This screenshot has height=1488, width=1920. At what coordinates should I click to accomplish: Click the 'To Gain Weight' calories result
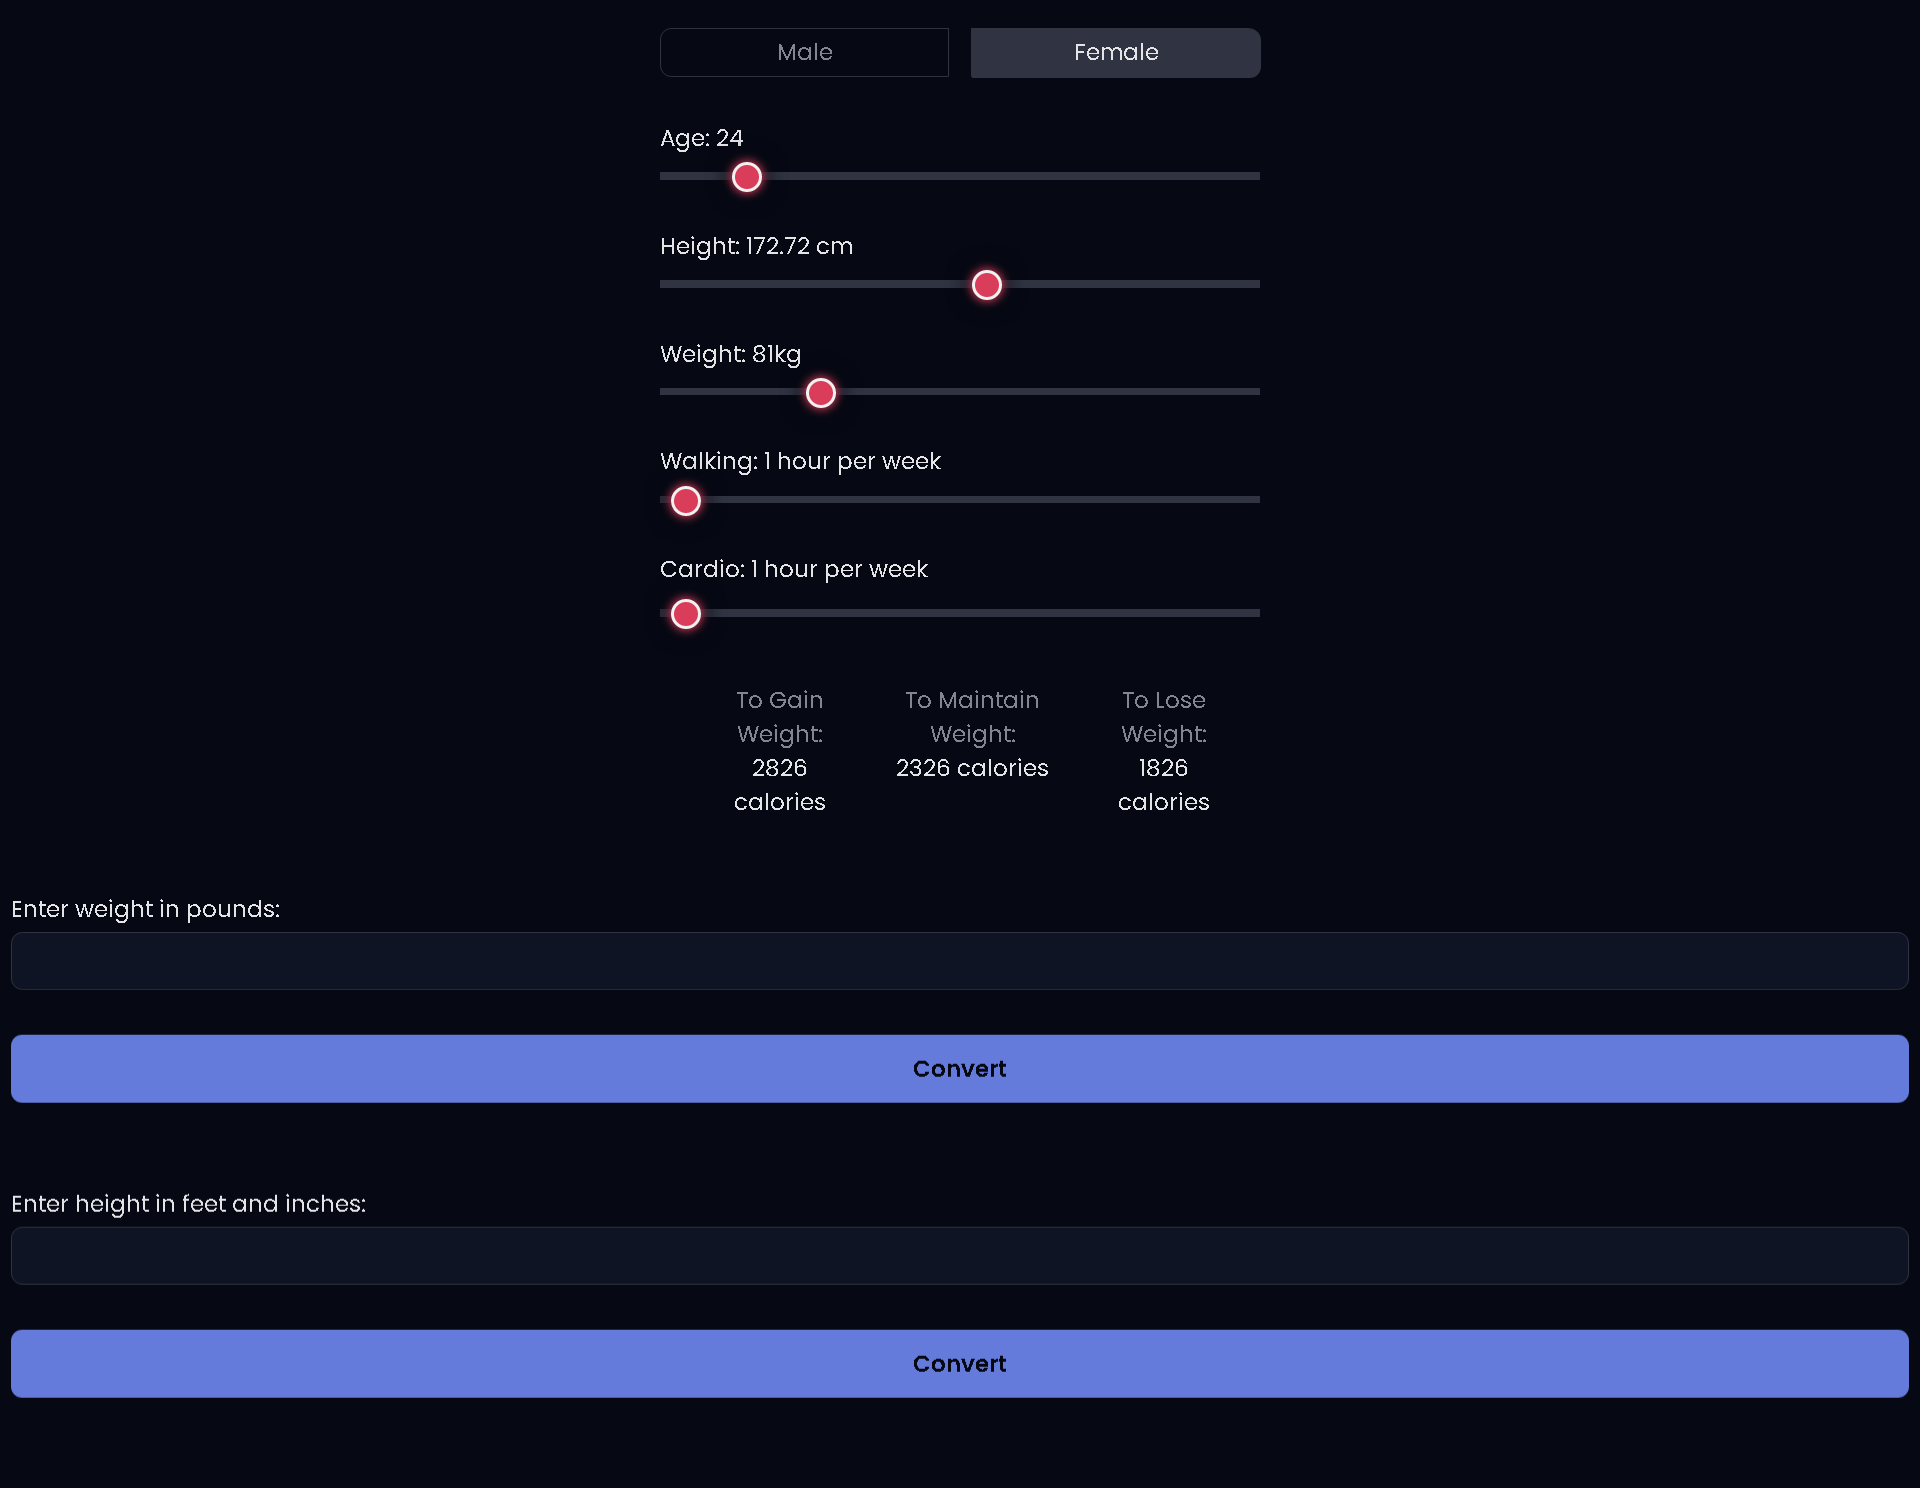(x=779, y=751)
